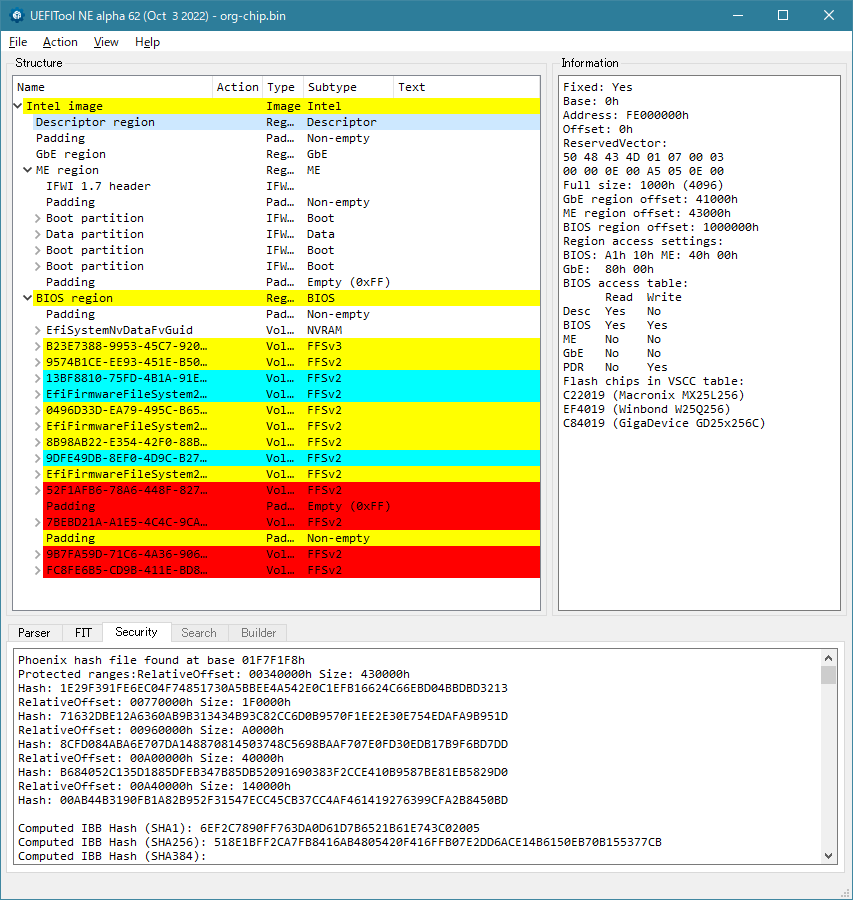Image resolution: width=853 pixels, height=900 pixels.
Task: Open the Action menu
Action: pos(60,42)
